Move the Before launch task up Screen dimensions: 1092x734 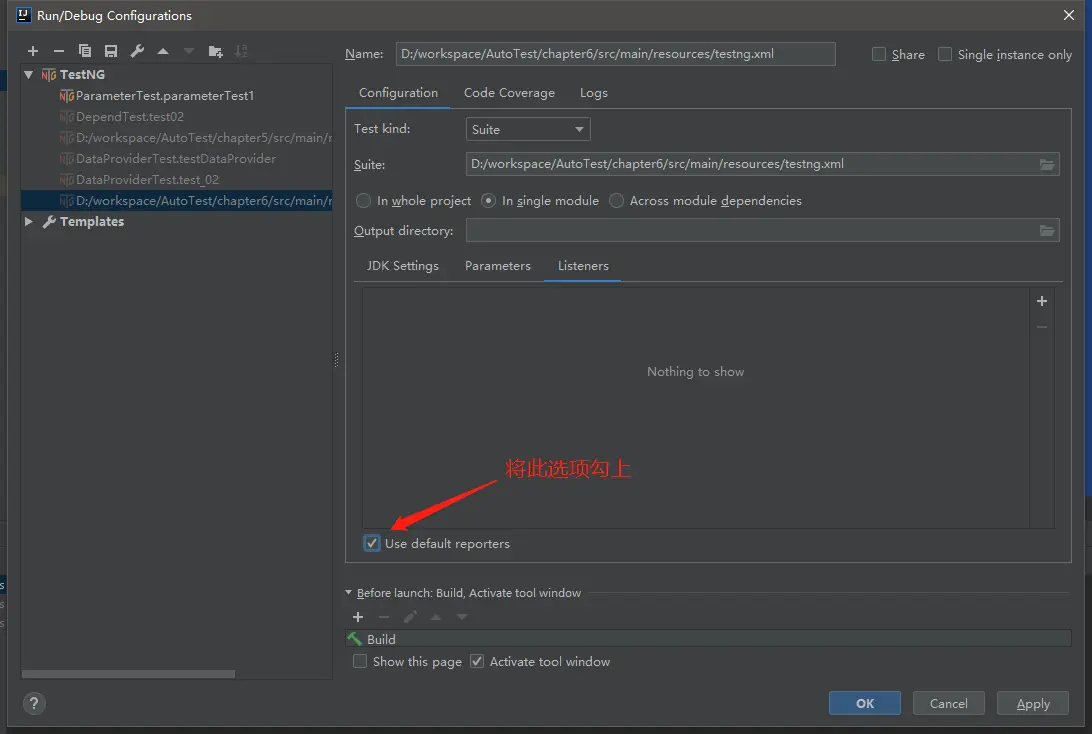click(436, 617)
